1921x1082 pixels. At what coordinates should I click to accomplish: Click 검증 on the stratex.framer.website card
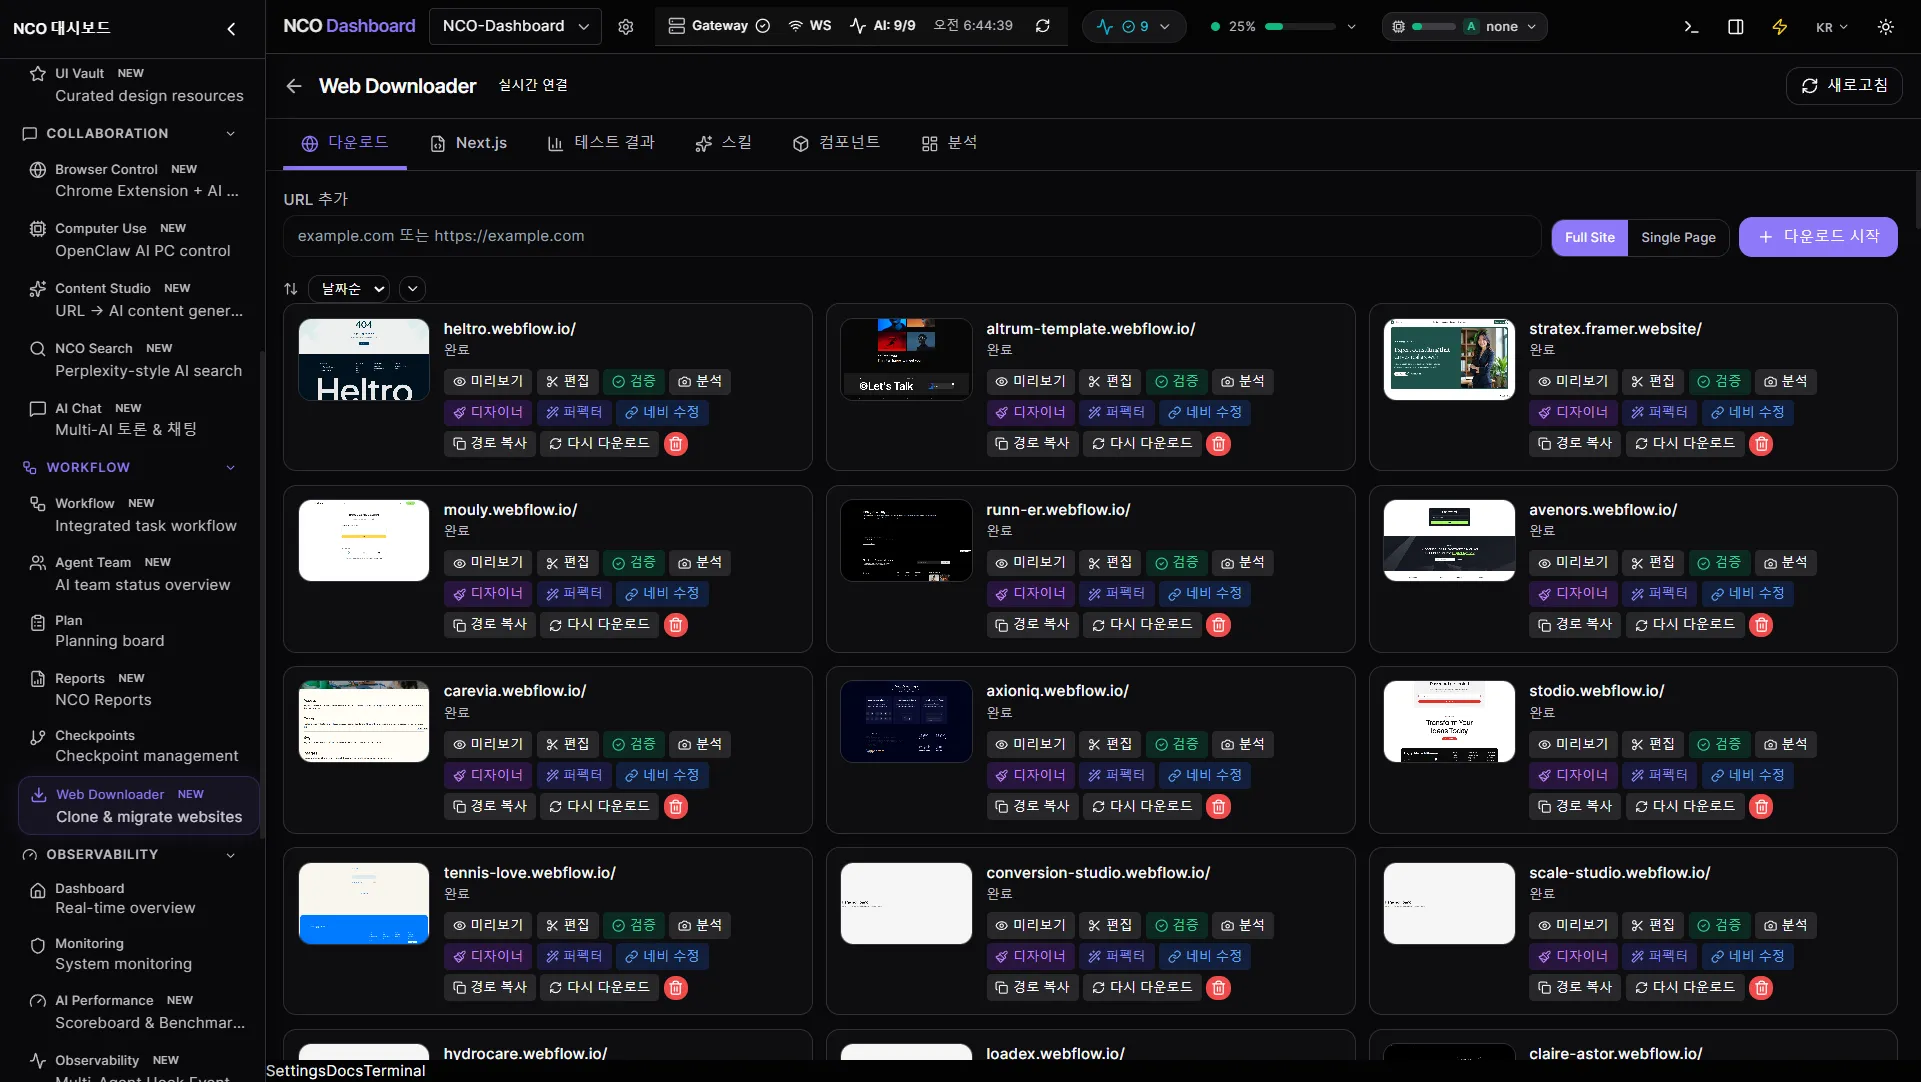click(1718, 382)
